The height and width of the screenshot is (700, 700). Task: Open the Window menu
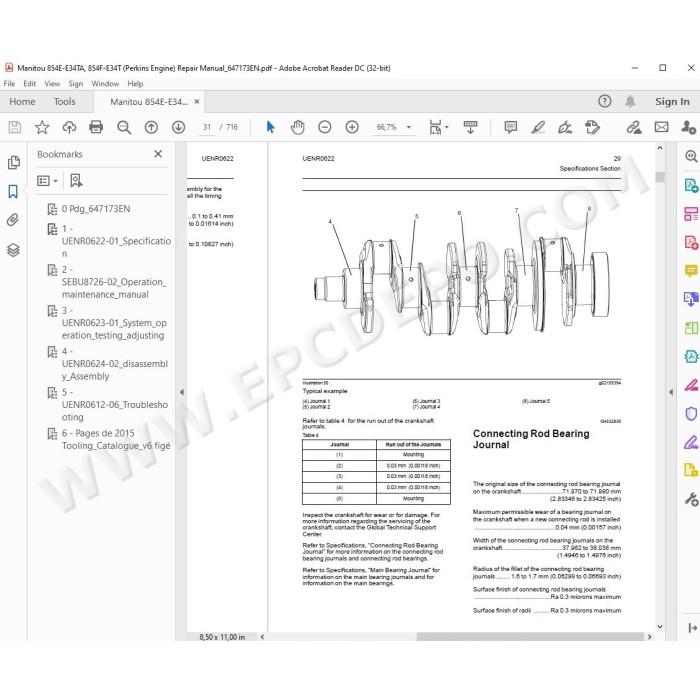pos(105,83)
